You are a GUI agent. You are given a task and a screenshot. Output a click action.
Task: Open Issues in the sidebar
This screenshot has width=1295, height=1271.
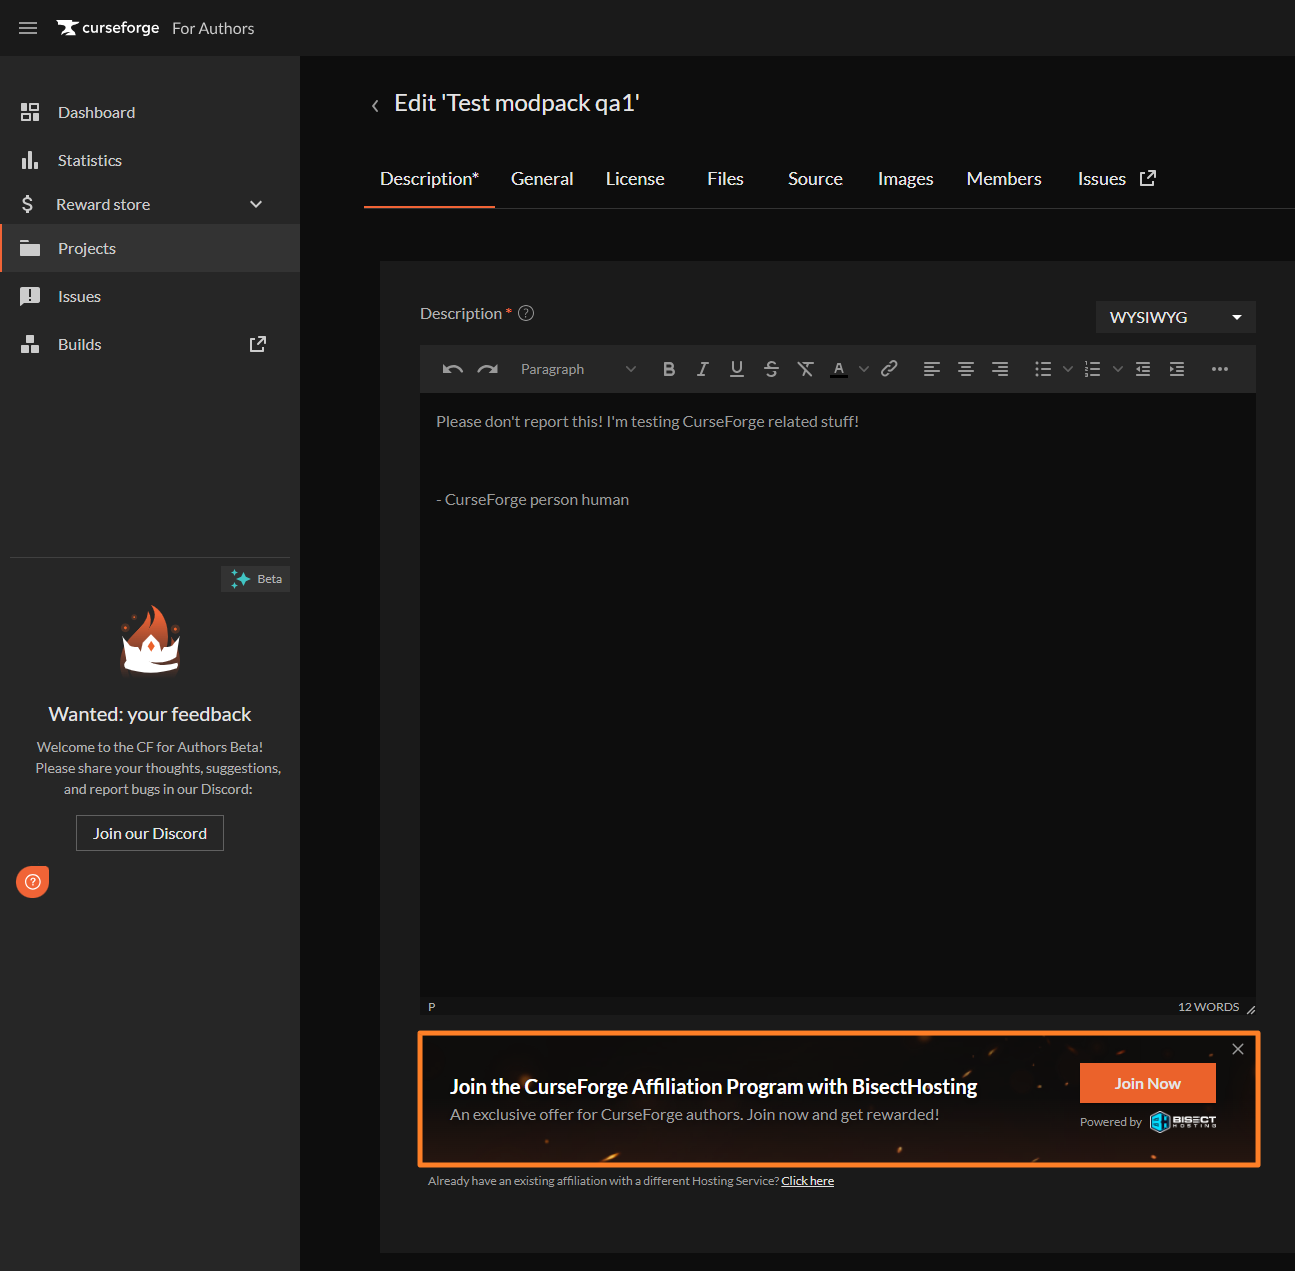(150, 296)
